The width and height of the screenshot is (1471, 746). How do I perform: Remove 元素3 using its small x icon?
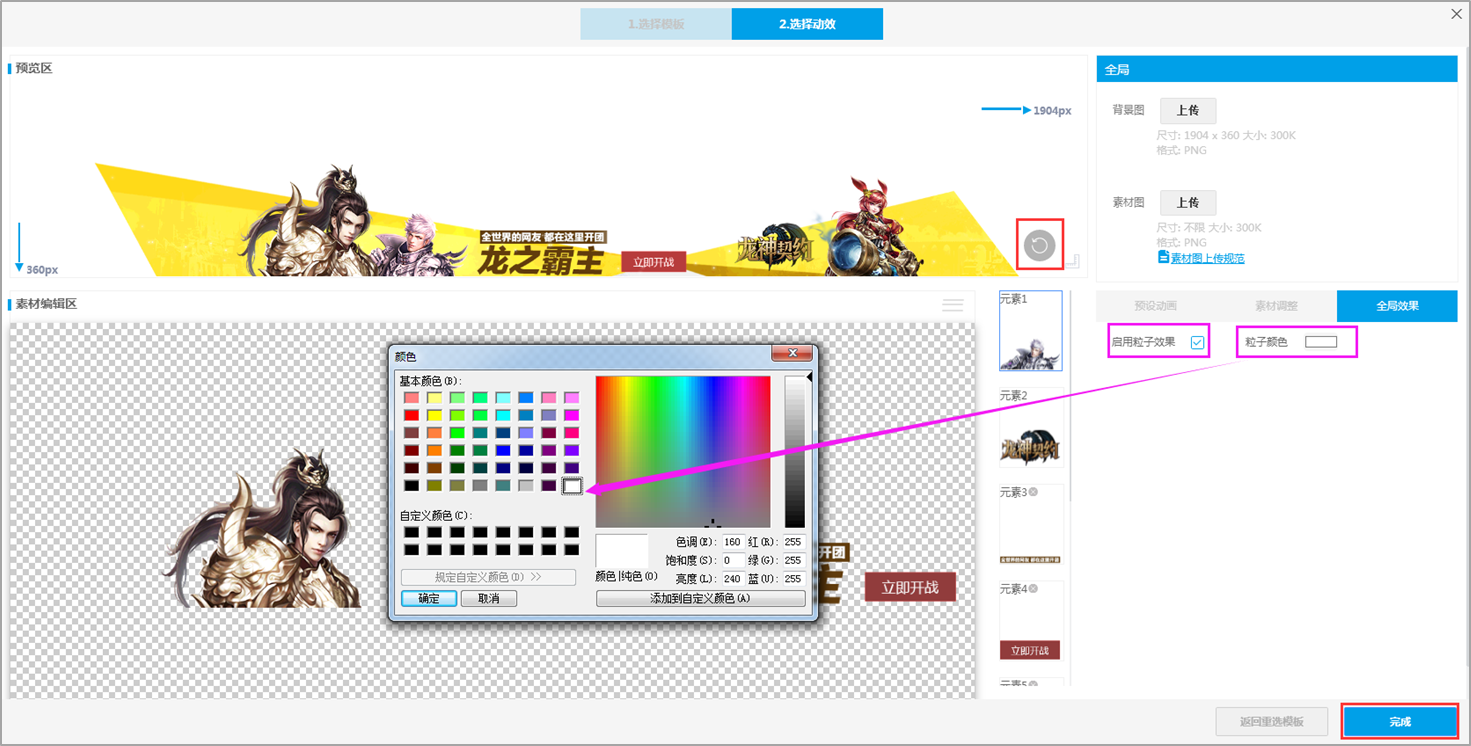coord(1033,492)
